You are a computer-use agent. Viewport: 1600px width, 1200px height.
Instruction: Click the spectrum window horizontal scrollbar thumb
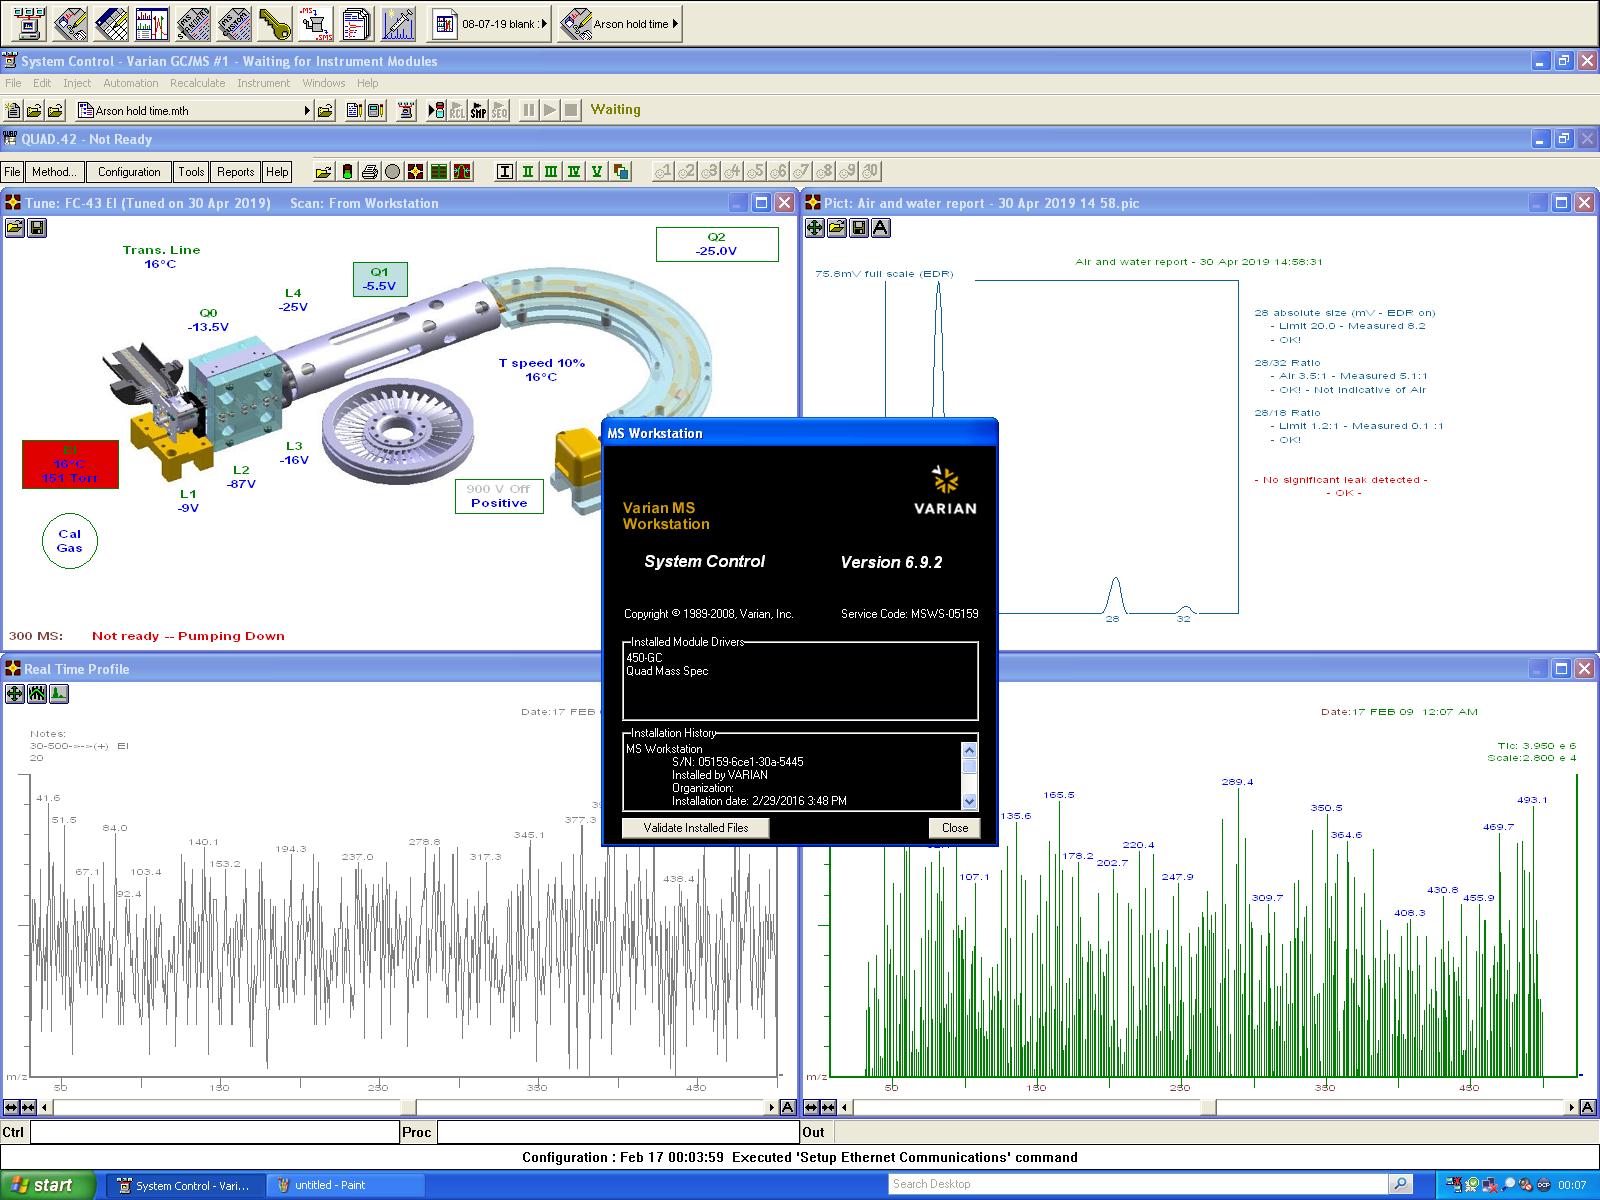(1208, 1107)
